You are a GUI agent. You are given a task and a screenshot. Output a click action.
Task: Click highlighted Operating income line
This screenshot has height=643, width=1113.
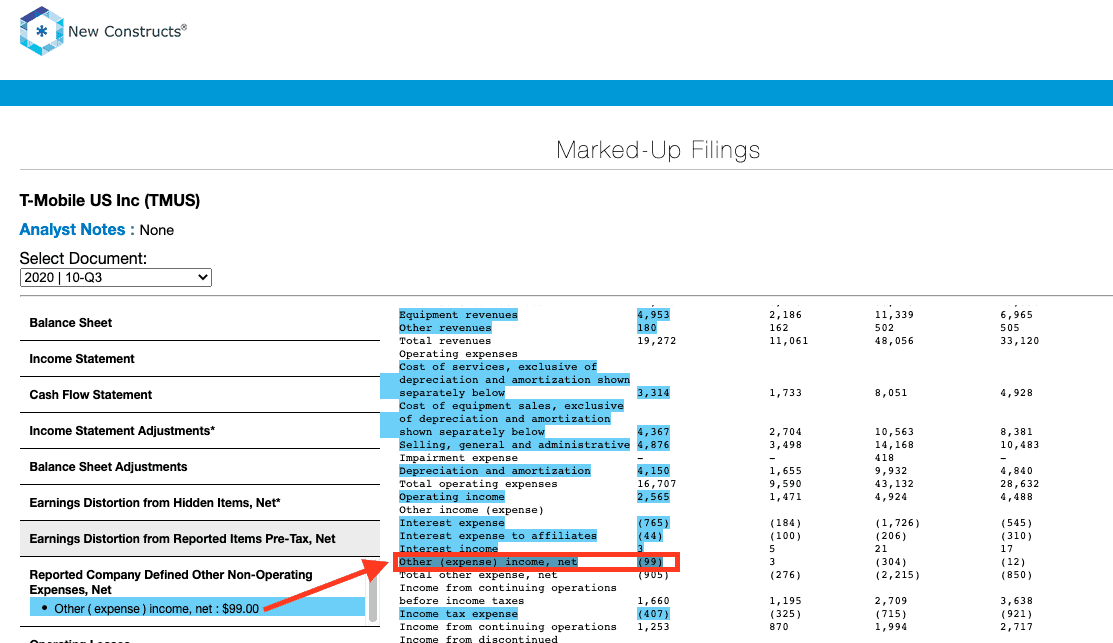[x=451, y=497]
